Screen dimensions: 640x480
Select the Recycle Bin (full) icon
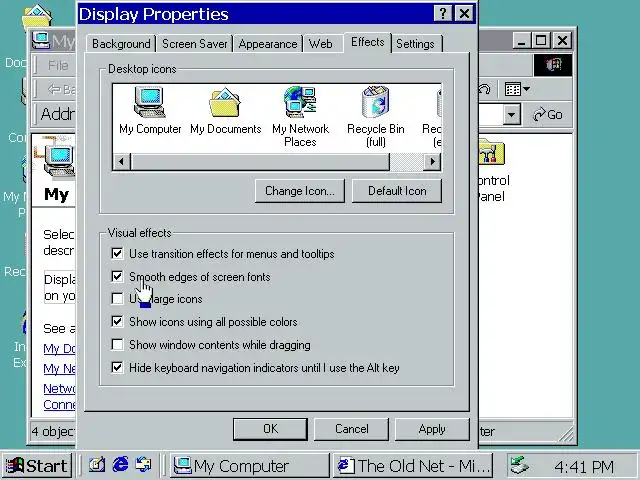pyautogui.click(x=376, y=117)
